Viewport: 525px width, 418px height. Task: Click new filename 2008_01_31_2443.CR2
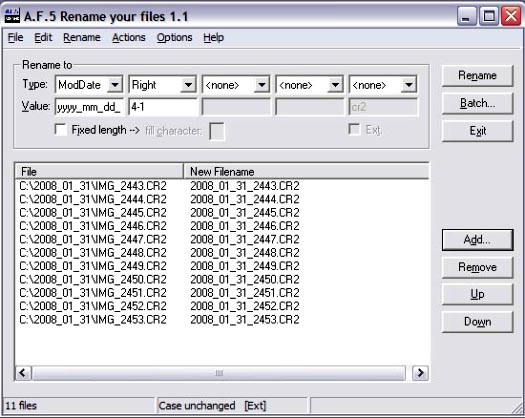click(x=245, y=186)
